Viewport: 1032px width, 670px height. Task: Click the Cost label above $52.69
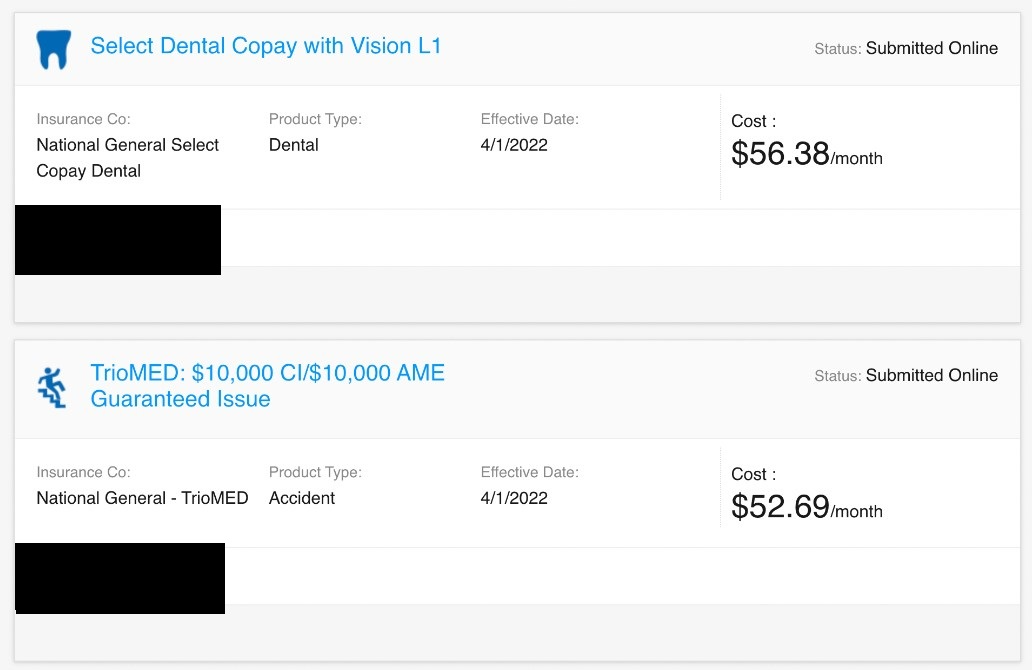pyautogui.click(x=753, y=474)
